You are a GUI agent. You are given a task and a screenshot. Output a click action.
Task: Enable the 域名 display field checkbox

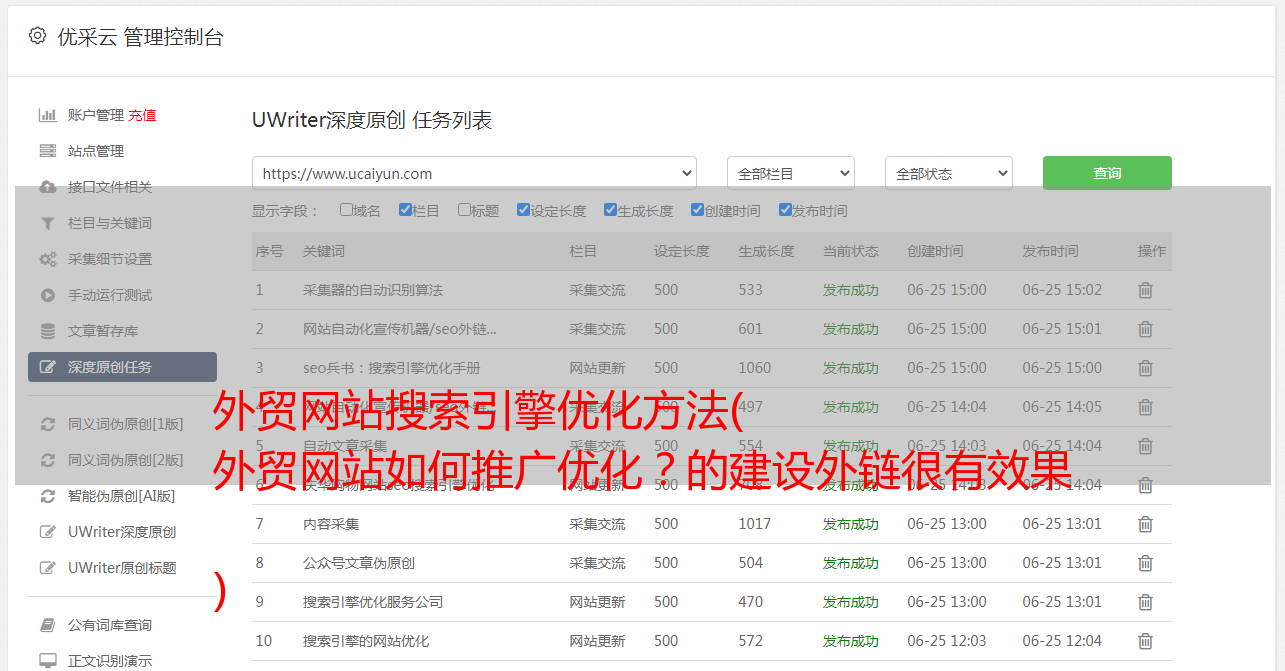click(x=346, y=210)
